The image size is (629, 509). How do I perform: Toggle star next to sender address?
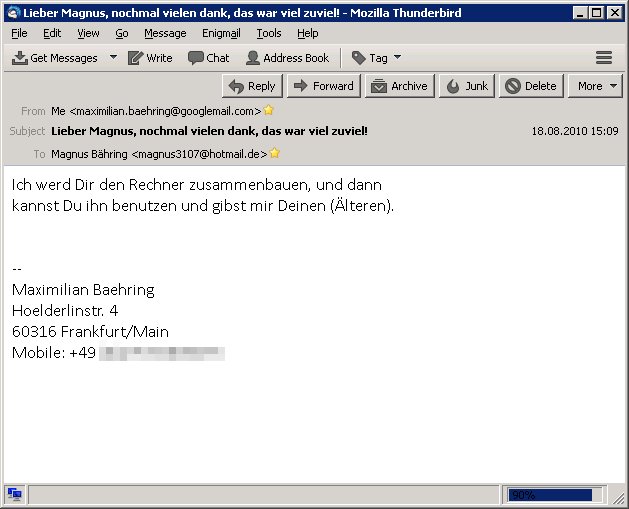point(268,111)
